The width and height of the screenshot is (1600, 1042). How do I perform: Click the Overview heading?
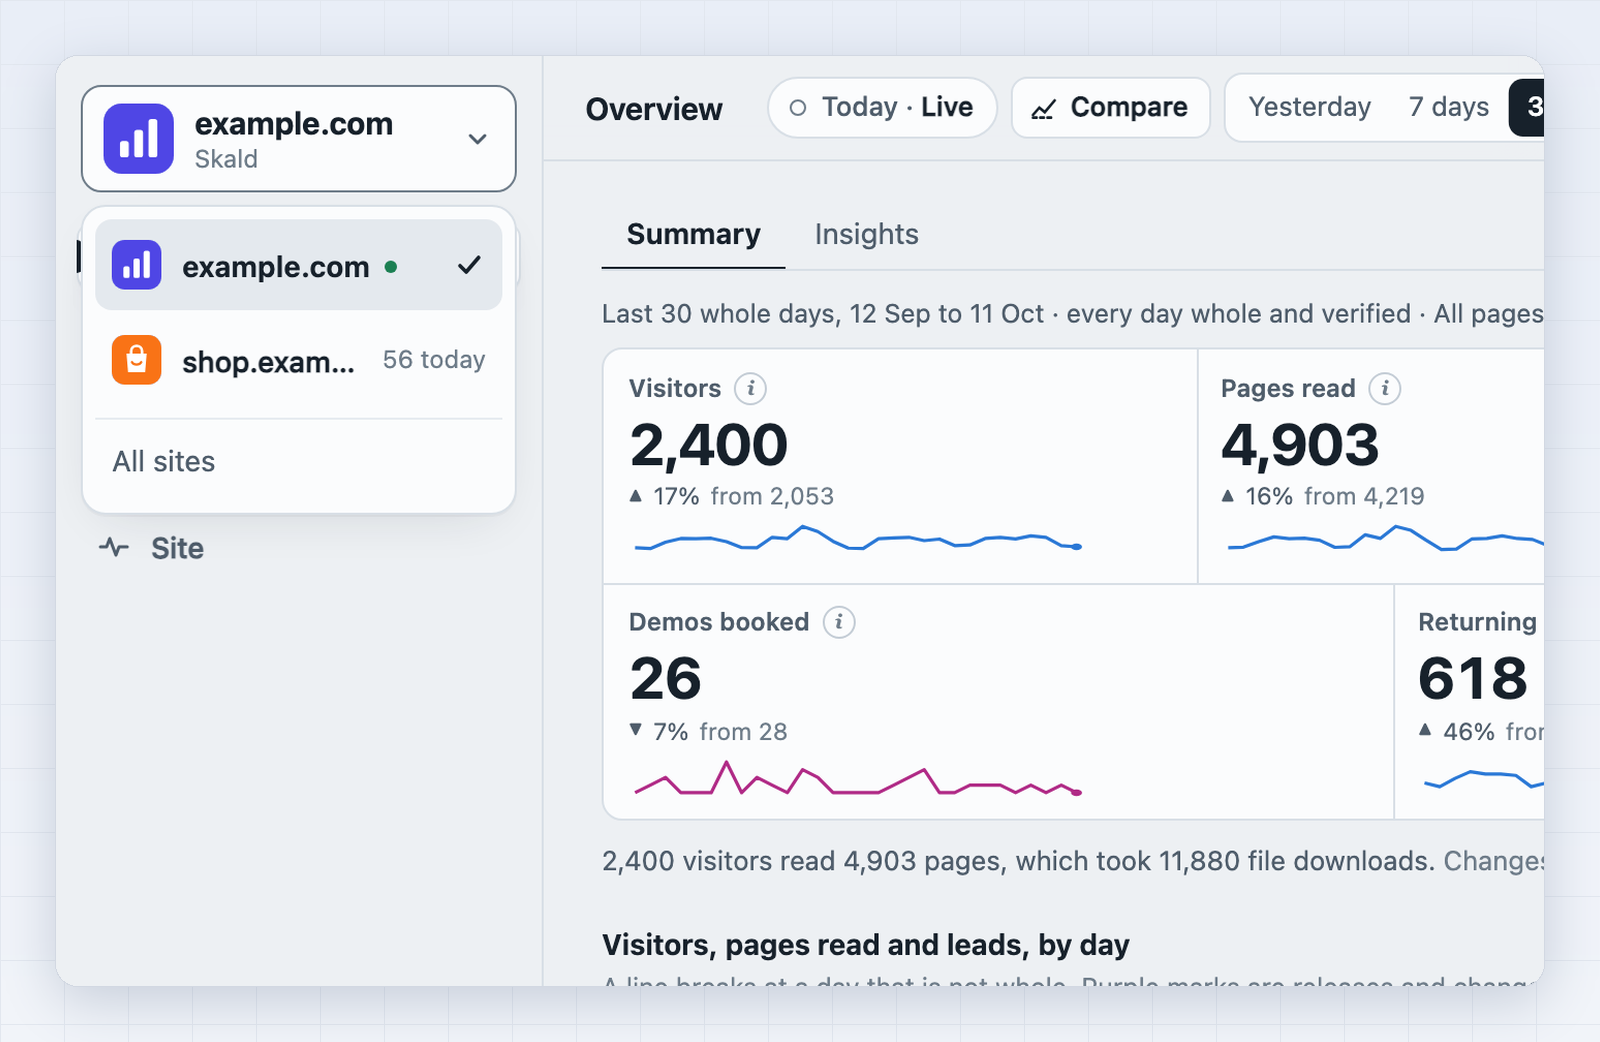click(x=654, y=109)
